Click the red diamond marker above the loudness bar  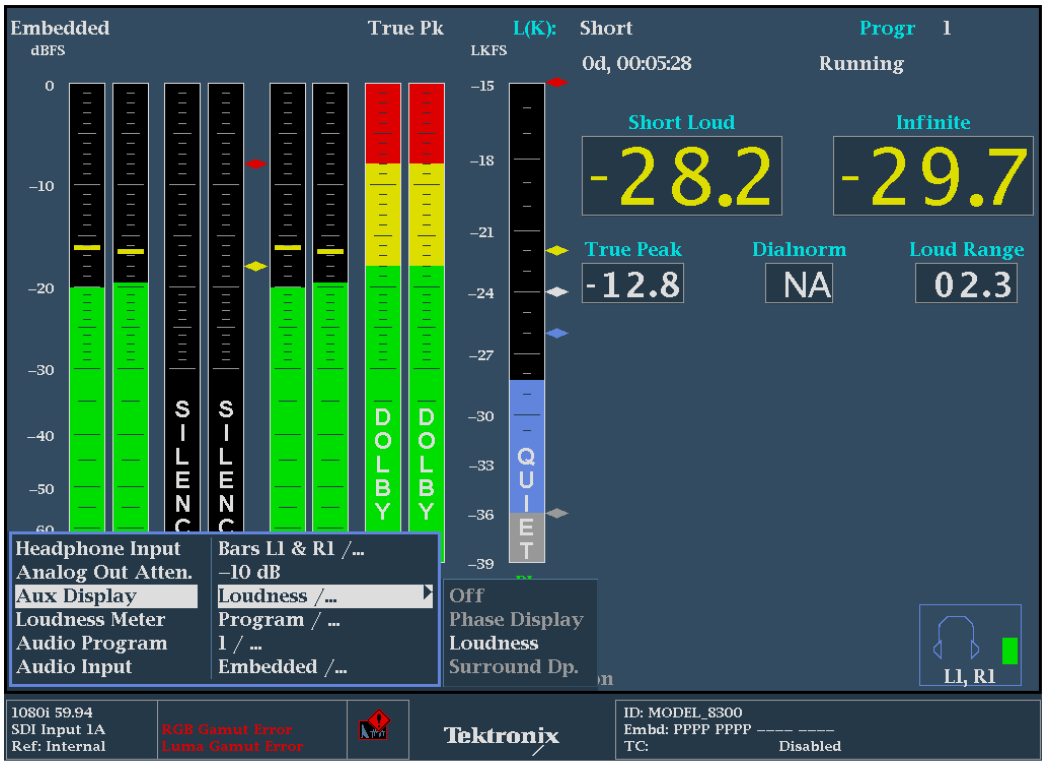(556, 82)
